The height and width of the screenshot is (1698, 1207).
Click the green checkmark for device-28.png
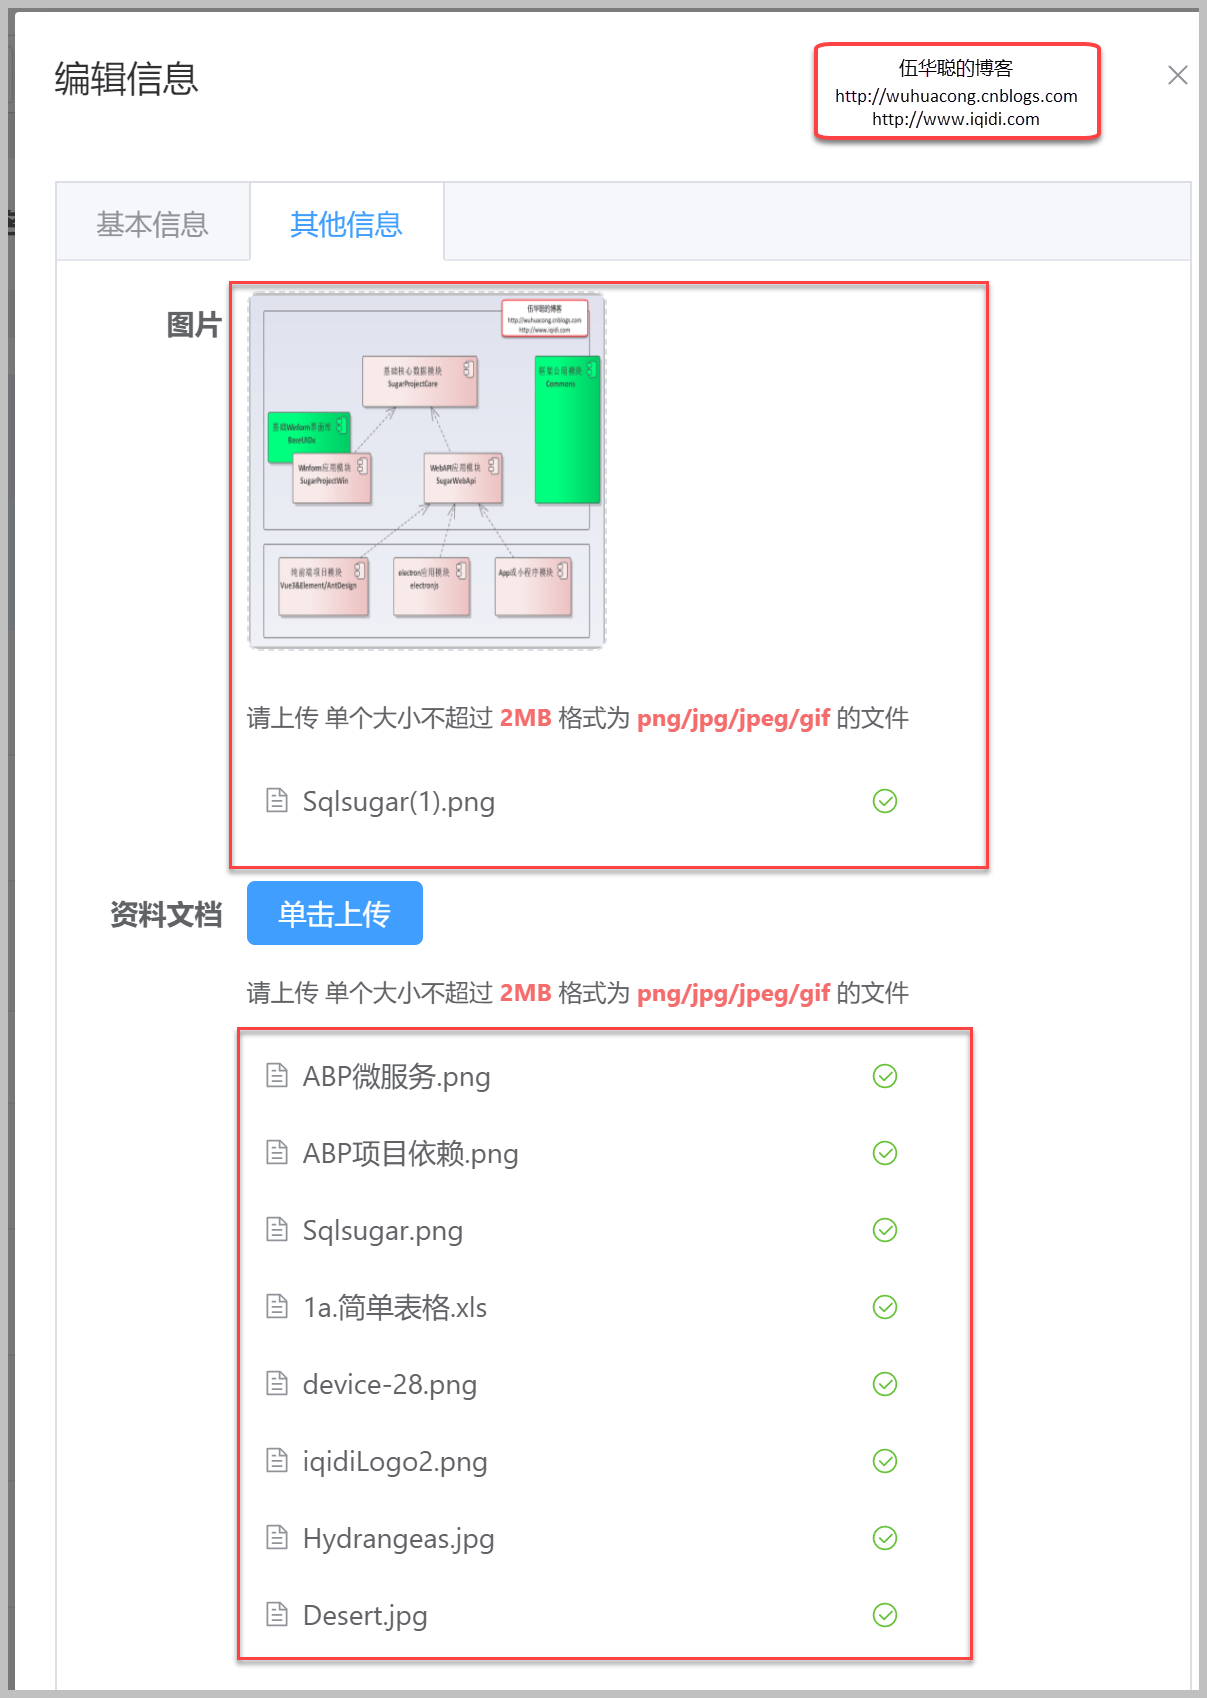click(885, 1384)
